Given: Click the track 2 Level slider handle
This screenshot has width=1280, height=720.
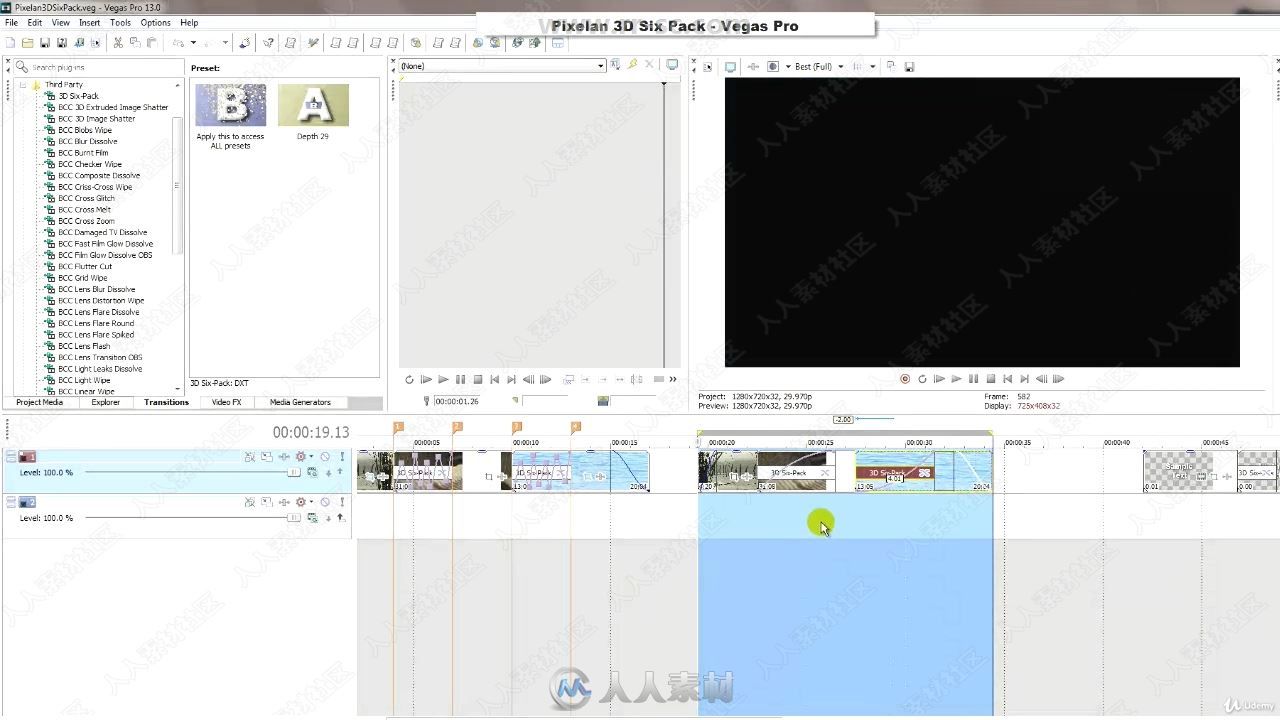Looking at the screenshot, I should [294, 518].
